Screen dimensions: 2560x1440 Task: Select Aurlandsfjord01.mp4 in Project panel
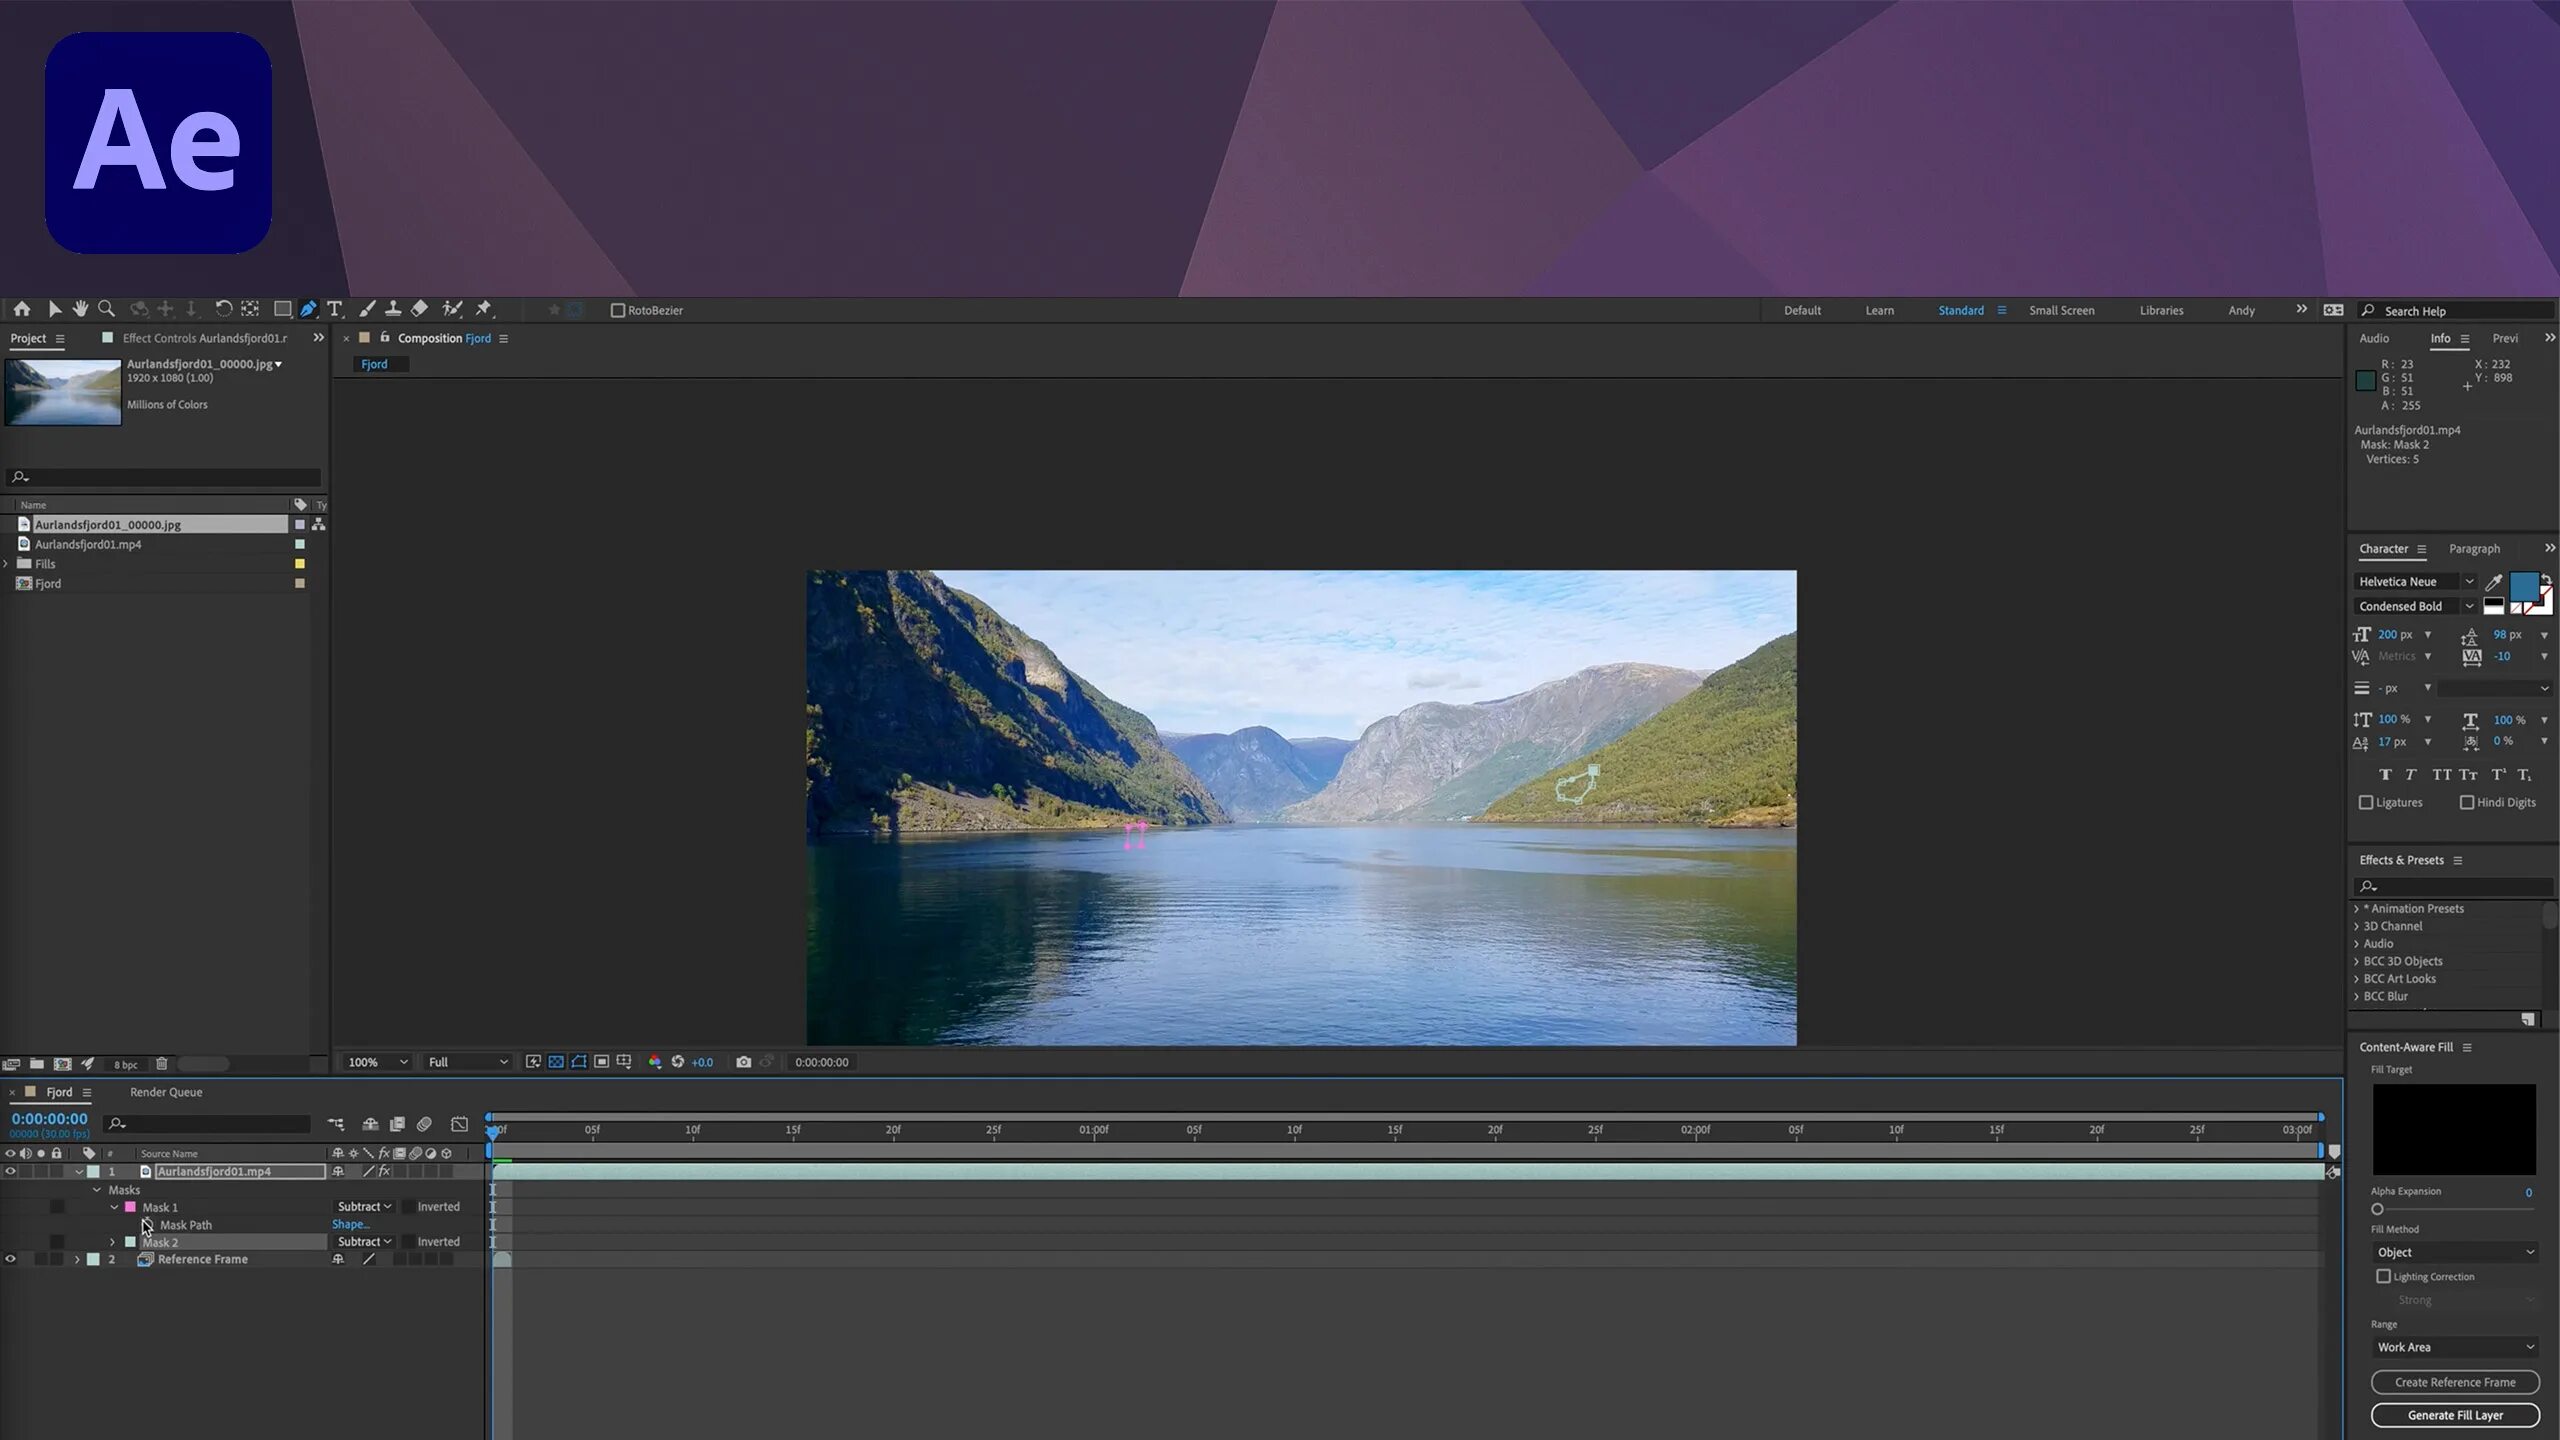(88, 544)
